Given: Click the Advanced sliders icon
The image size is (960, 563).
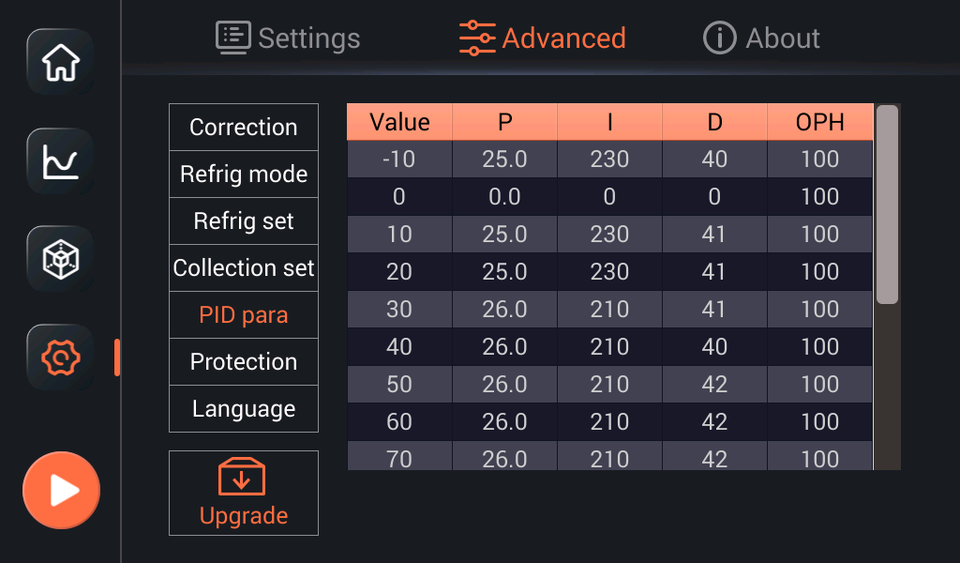Looking at the screenshot, I should click(477, 38).
